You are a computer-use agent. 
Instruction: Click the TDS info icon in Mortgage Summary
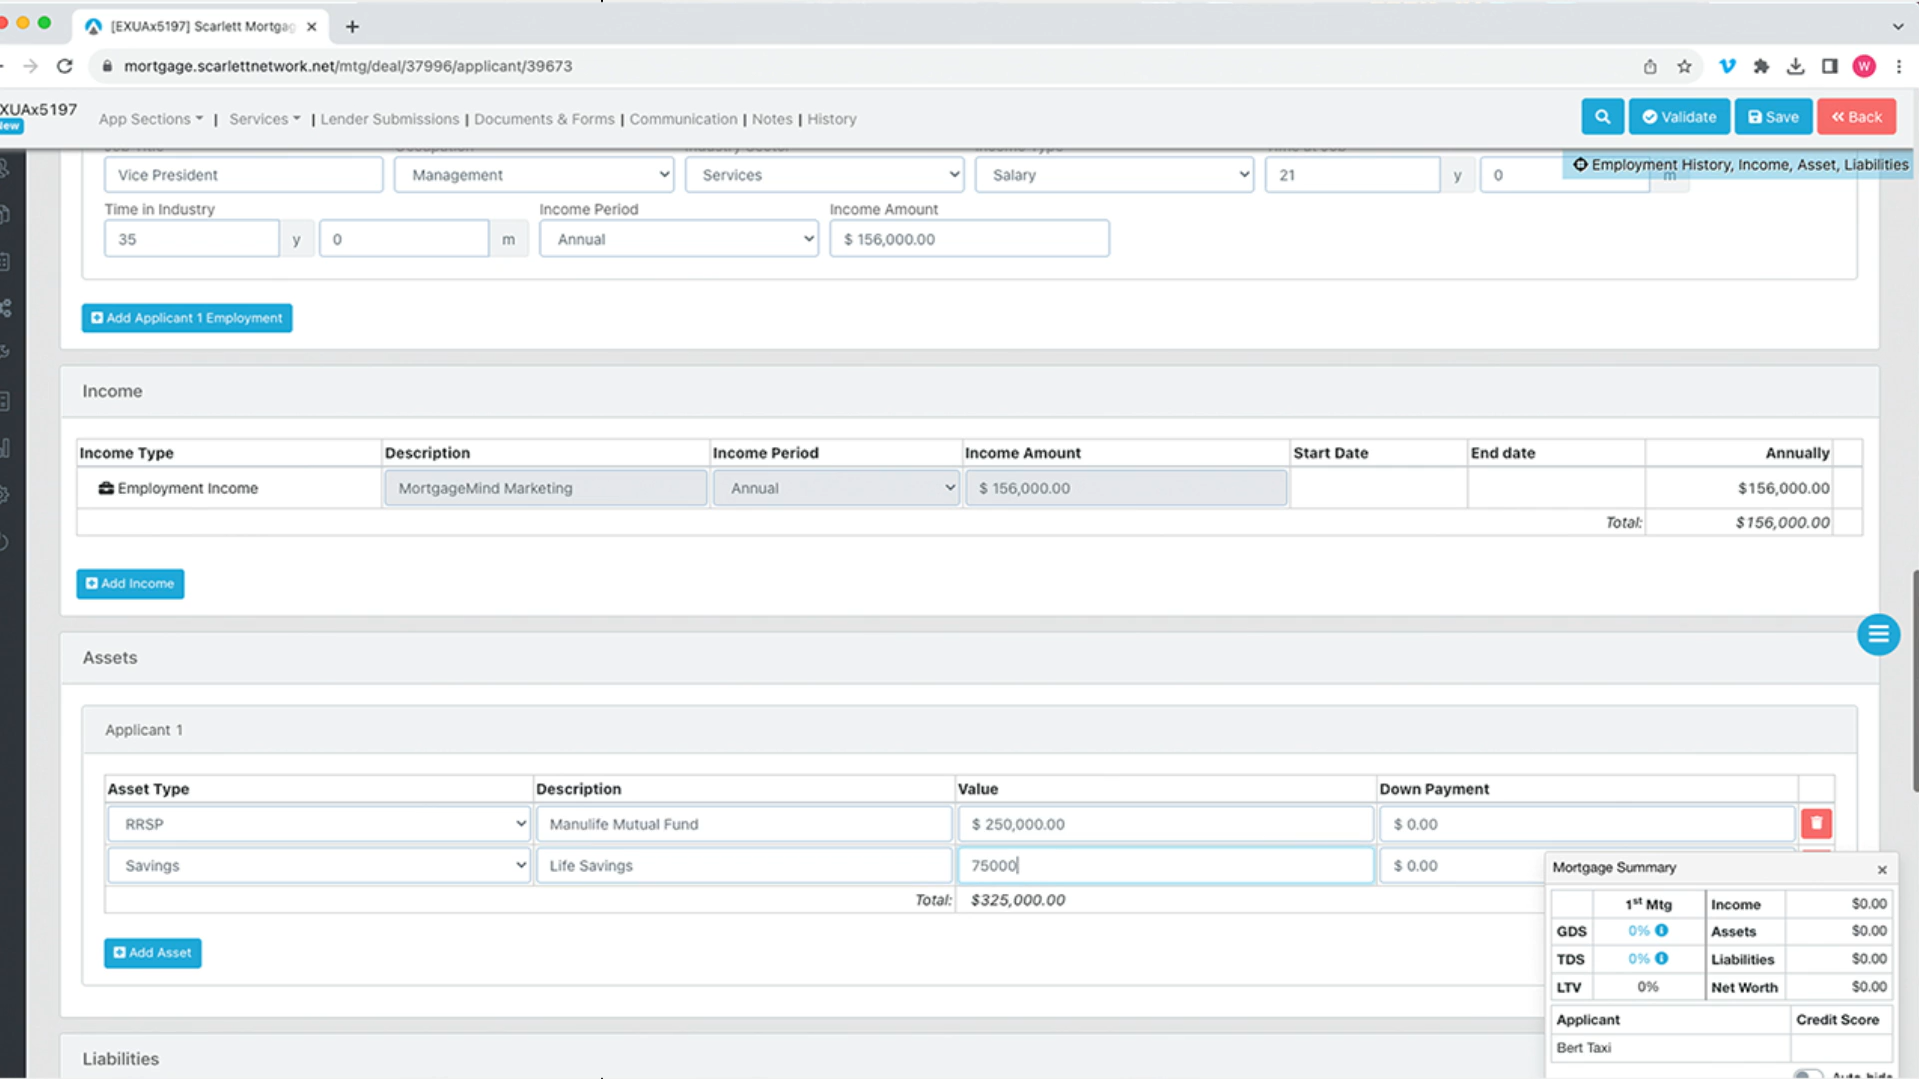[x=1662, y=959]
